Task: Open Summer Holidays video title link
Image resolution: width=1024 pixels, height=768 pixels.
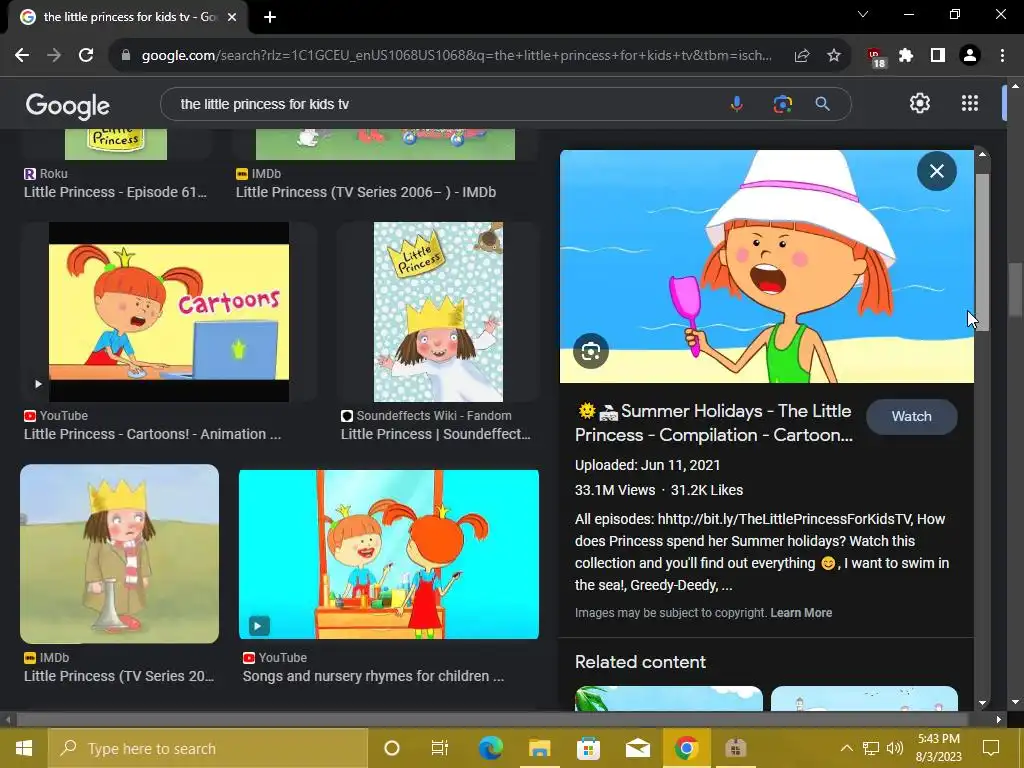Action: [713, 423]
